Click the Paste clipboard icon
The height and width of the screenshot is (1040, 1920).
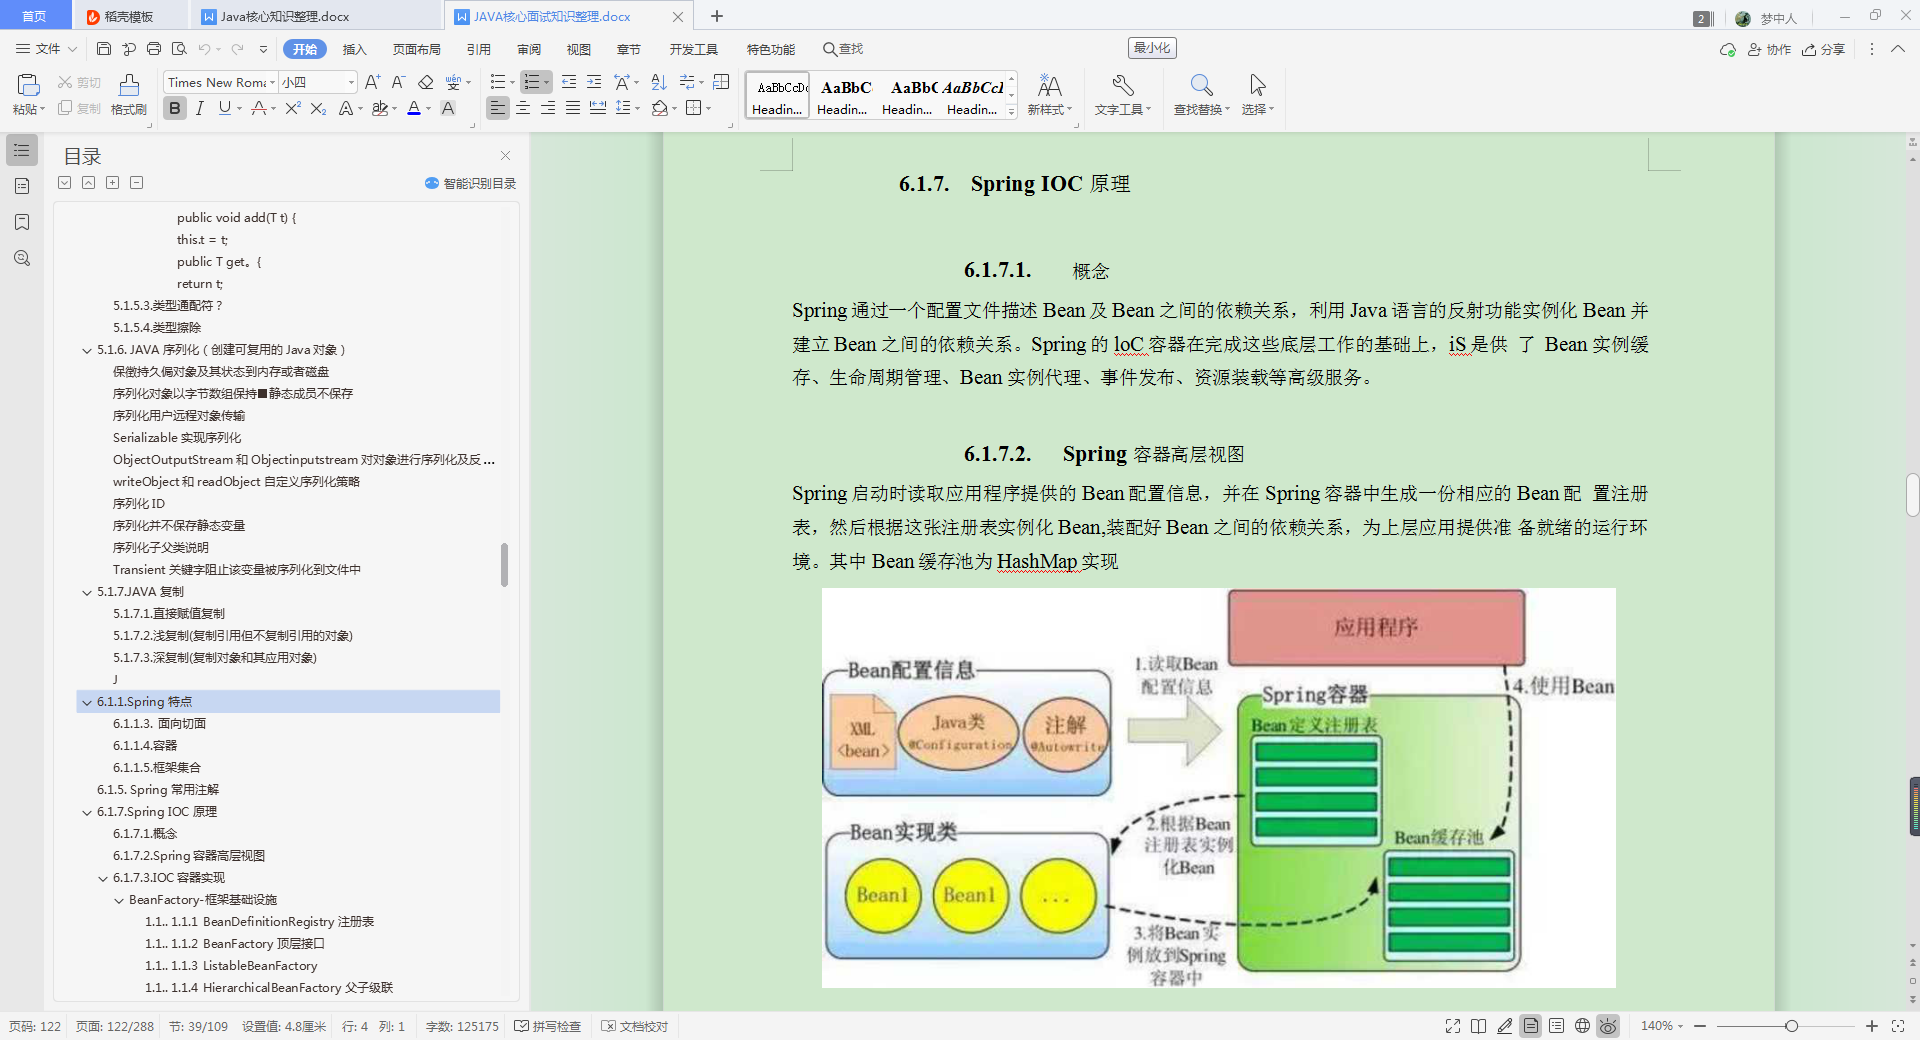(28, 84)
